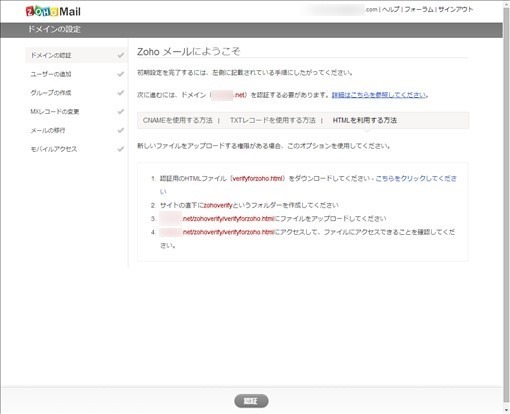This screenshot has height=414, width=510.
Task: Click the ドメインの設定 title bar text
Action: 54,29
